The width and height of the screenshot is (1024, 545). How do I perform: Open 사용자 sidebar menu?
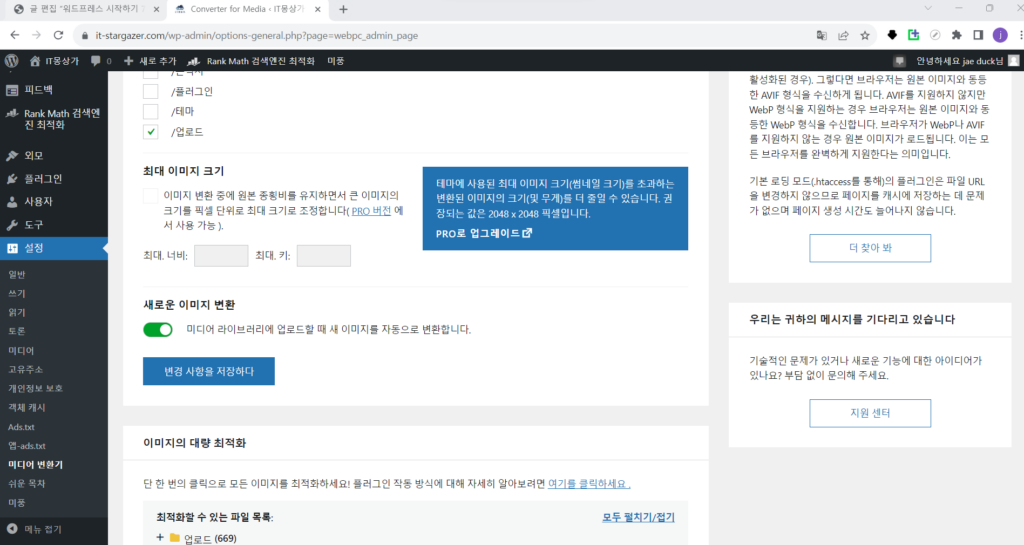(x=54, y=202)
